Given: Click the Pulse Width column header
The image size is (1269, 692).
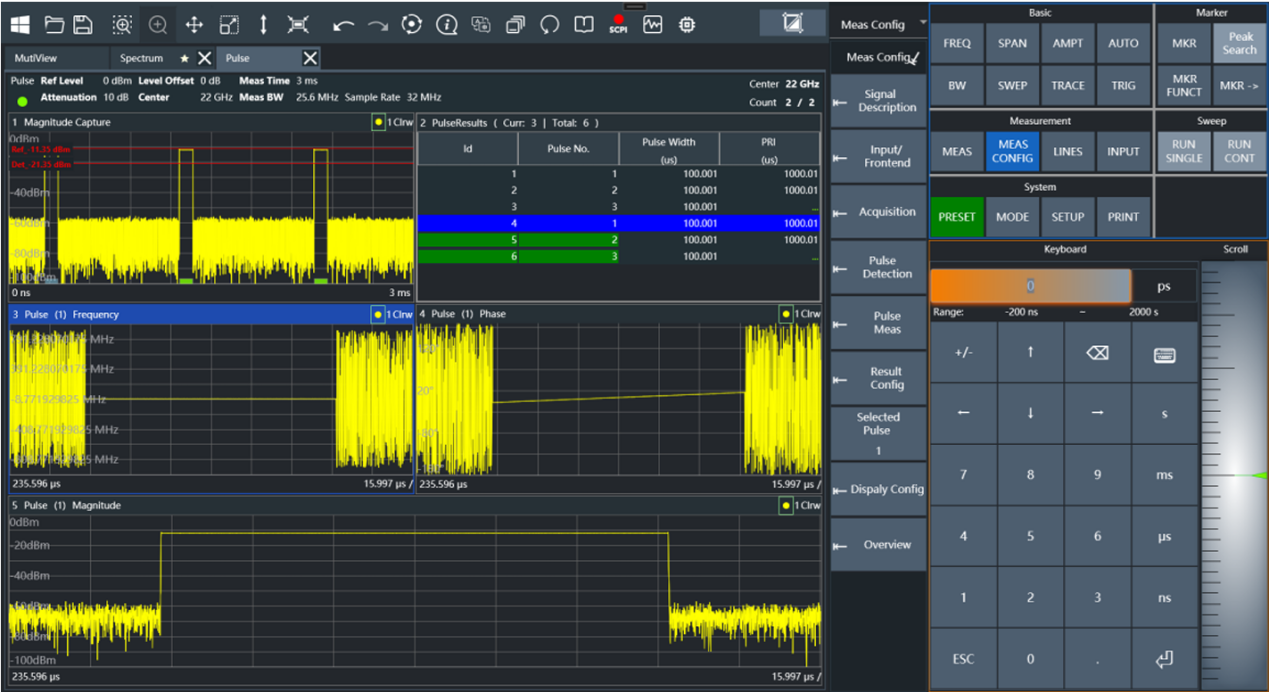Looking at the screenshot, I should (x=668, y=149).
